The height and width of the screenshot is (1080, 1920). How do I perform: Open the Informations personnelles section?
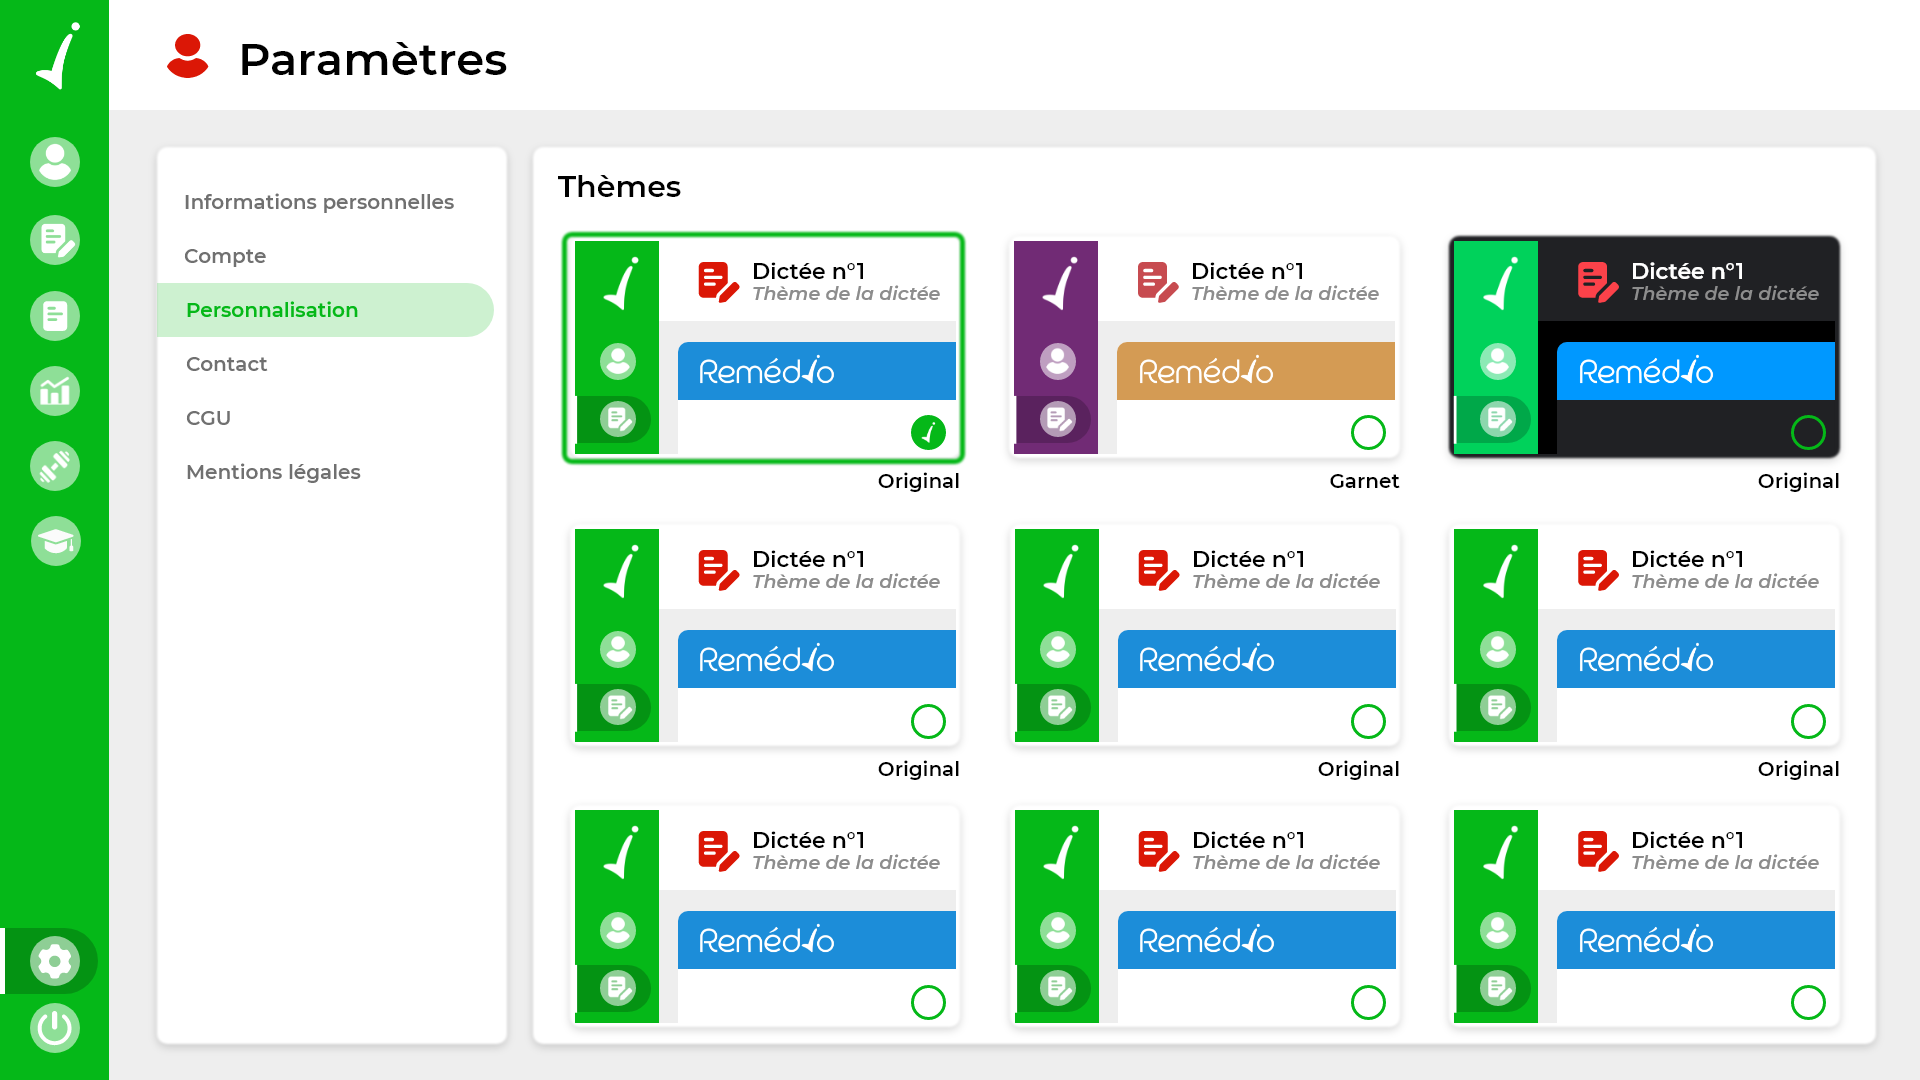[x=318, y=202]
